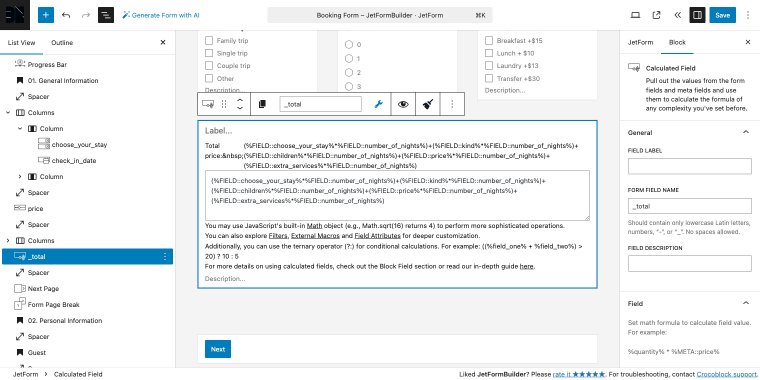Toggle the settings sidebar panel icon
The image size is (760, 380).
tap(697, 15)
